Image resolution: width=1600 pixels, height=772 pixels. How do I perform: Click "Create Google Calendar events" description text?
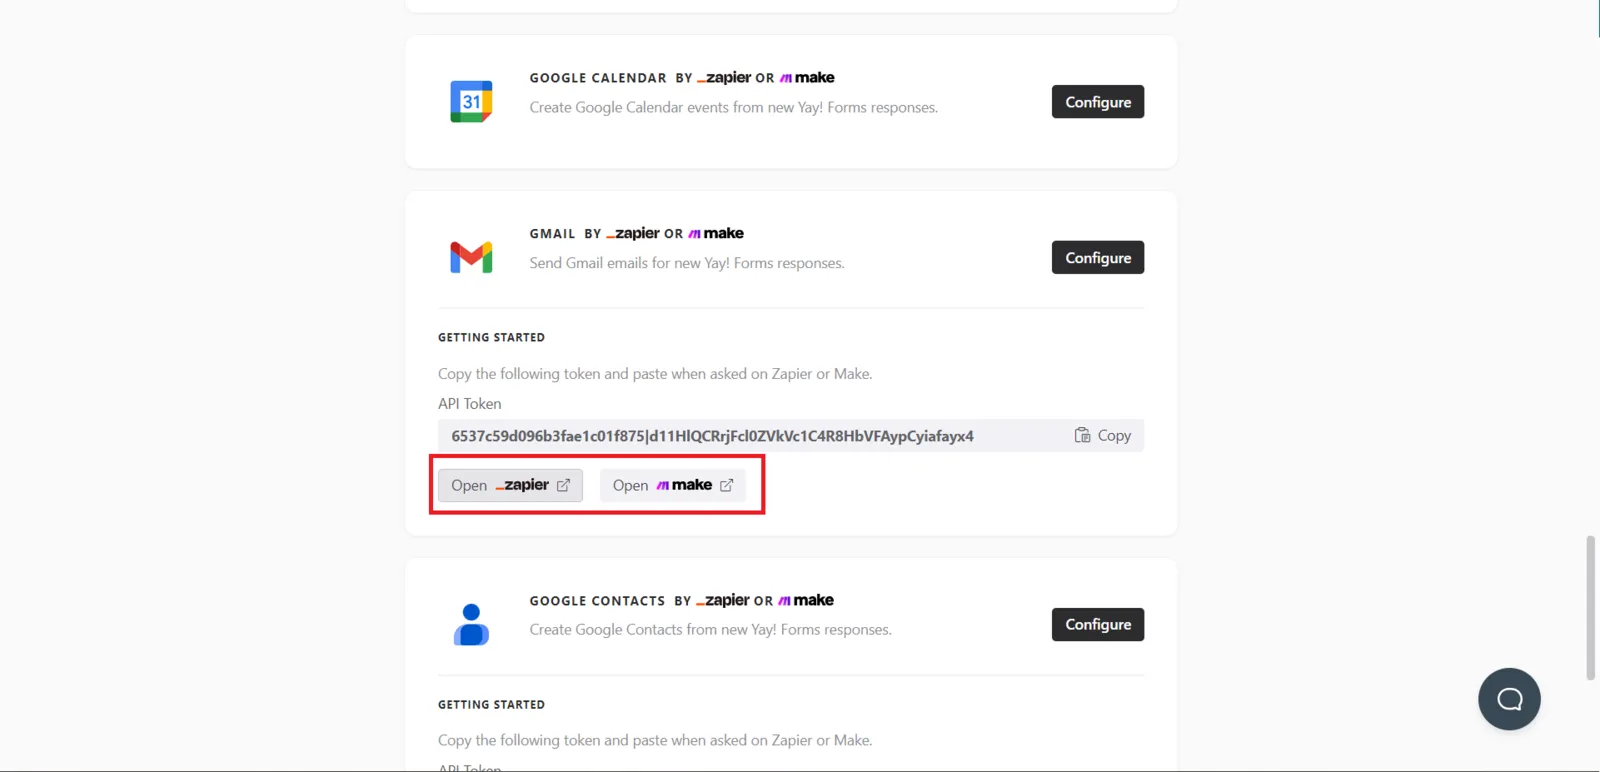pos(734,108)
